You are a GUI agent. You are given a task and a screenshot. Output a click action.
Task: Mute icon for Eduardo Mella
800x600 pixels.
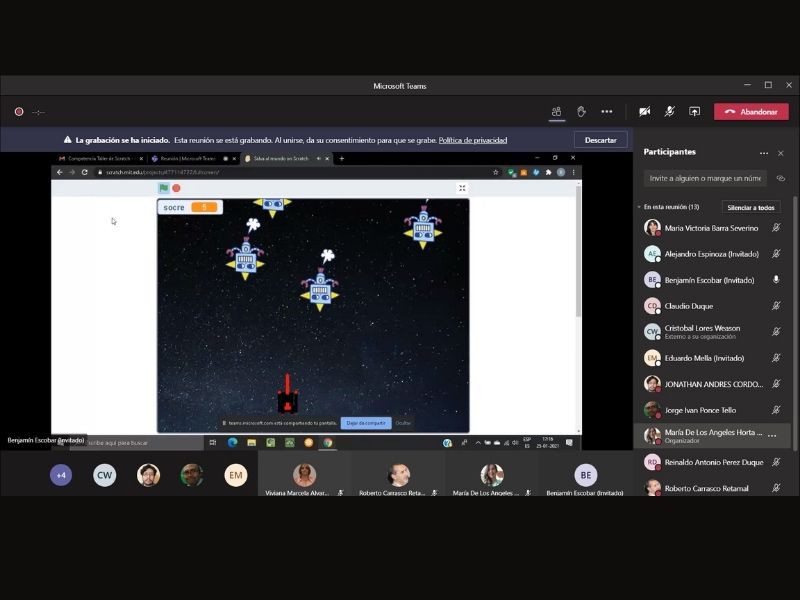776,358
